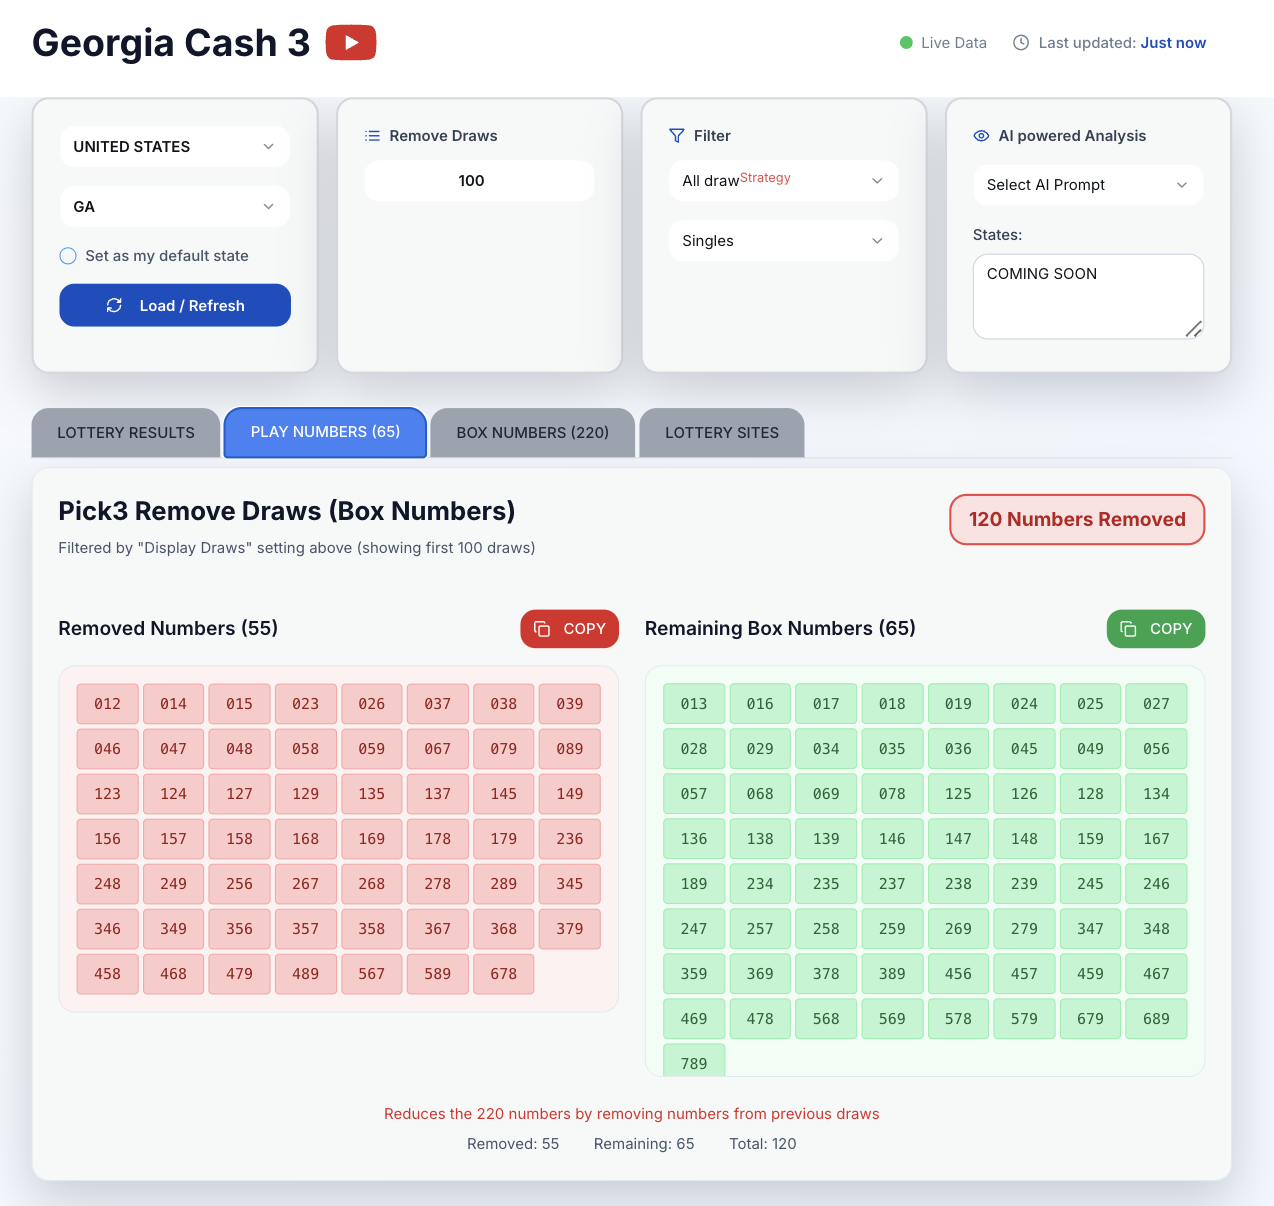Click the Filter funnel icon
Screen dimensions: 1274x1206
point(677,136)
